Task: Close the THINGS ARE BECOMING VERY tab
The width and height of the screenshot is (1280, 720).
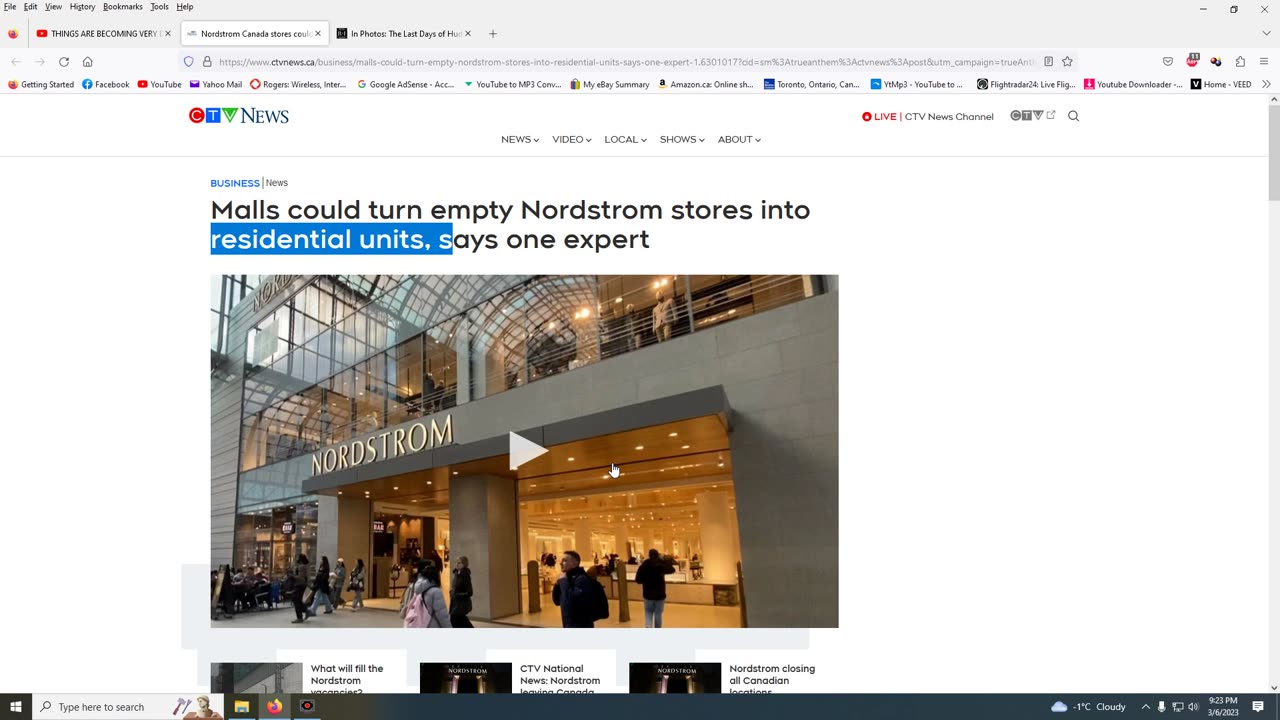Action: [x=168, y=33]
